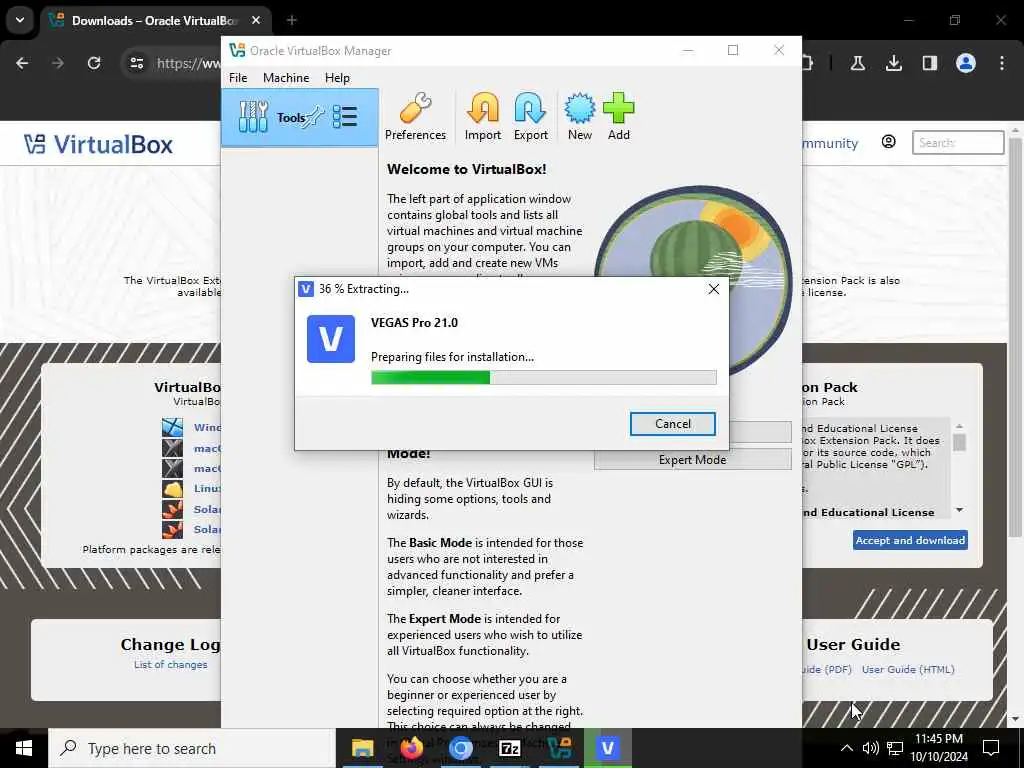Open the Machine menu
The height and width of the screenshot is (768, 1024).
pyautogui.click(x=286, y=78)
